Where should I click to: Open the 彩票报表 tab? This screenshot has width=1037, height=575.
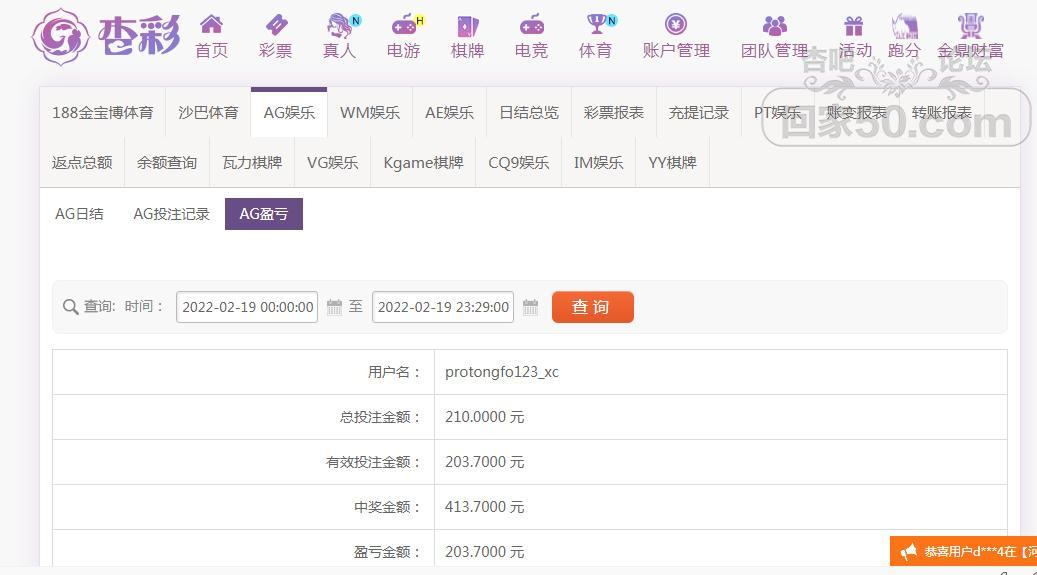tap(613, 112)
